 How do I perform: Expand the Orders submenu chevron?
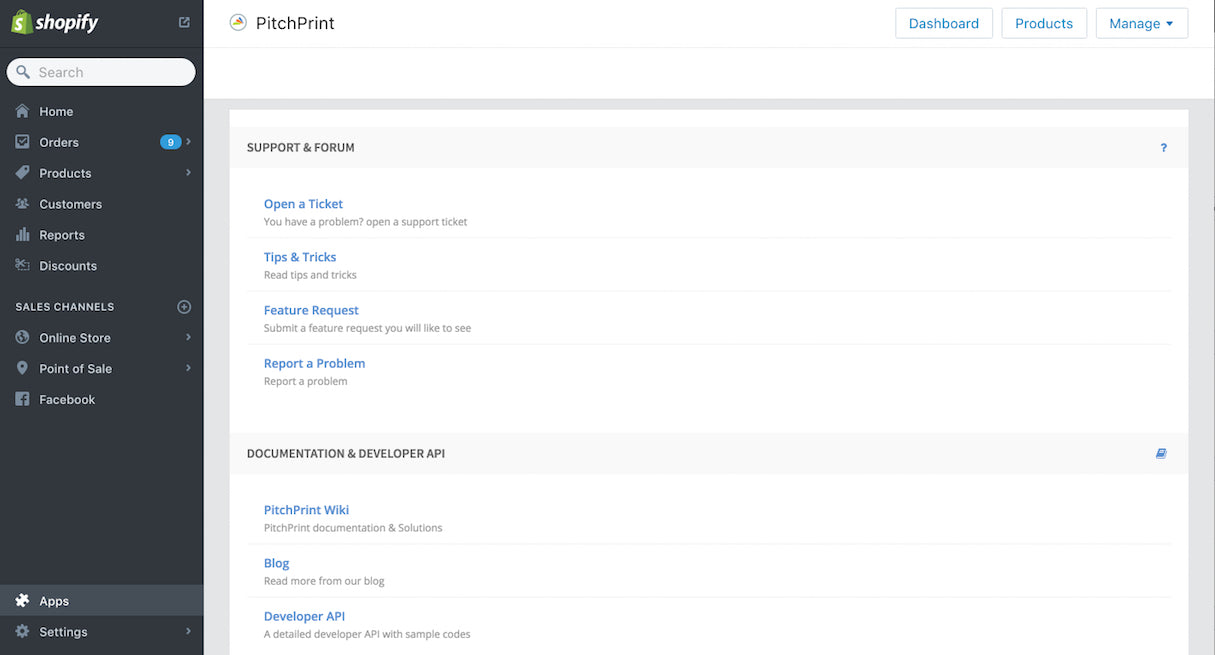[x=188, y=142]
